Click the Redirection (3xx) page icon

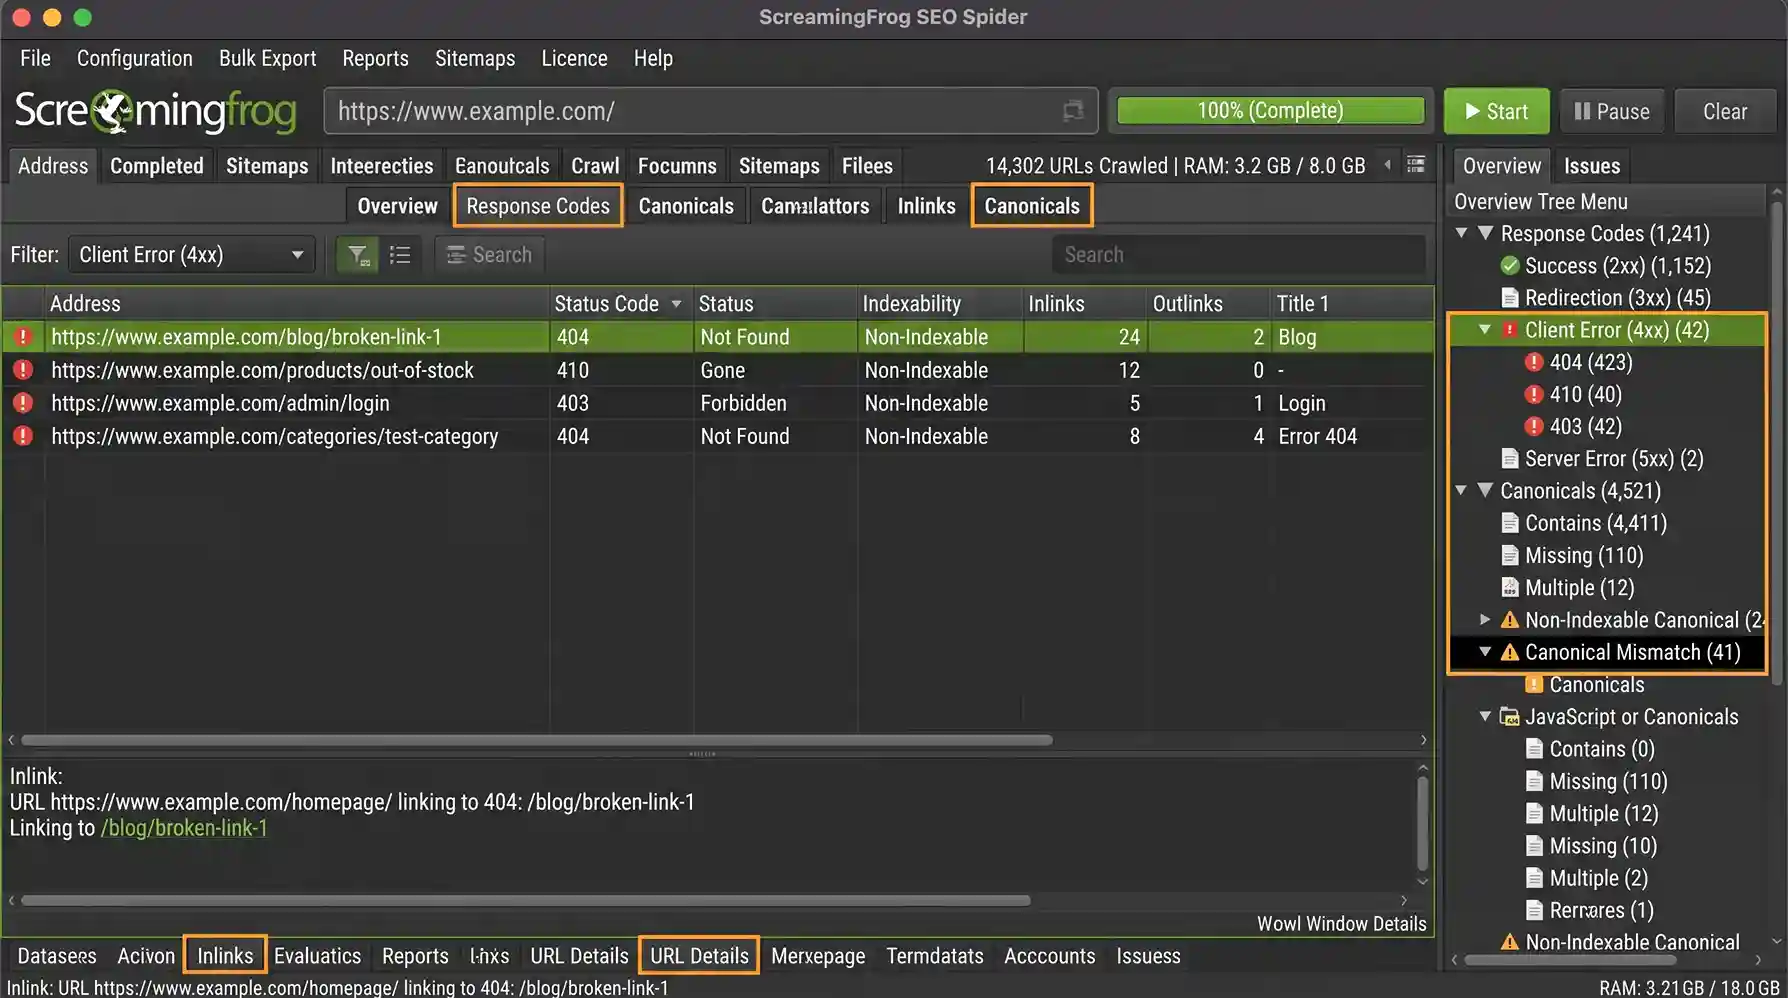(x=1510, y=298)
